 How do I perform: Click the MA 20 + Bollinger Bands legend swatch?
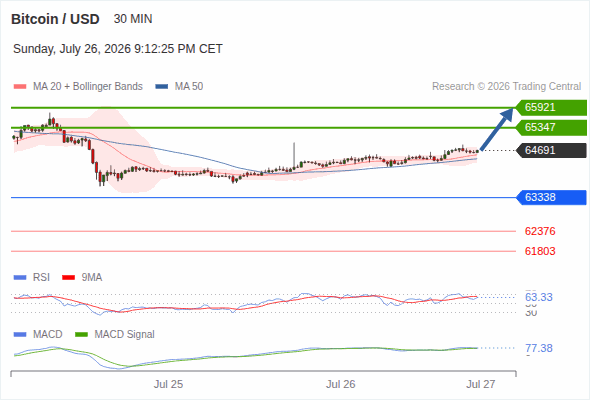tap(20, 87)
